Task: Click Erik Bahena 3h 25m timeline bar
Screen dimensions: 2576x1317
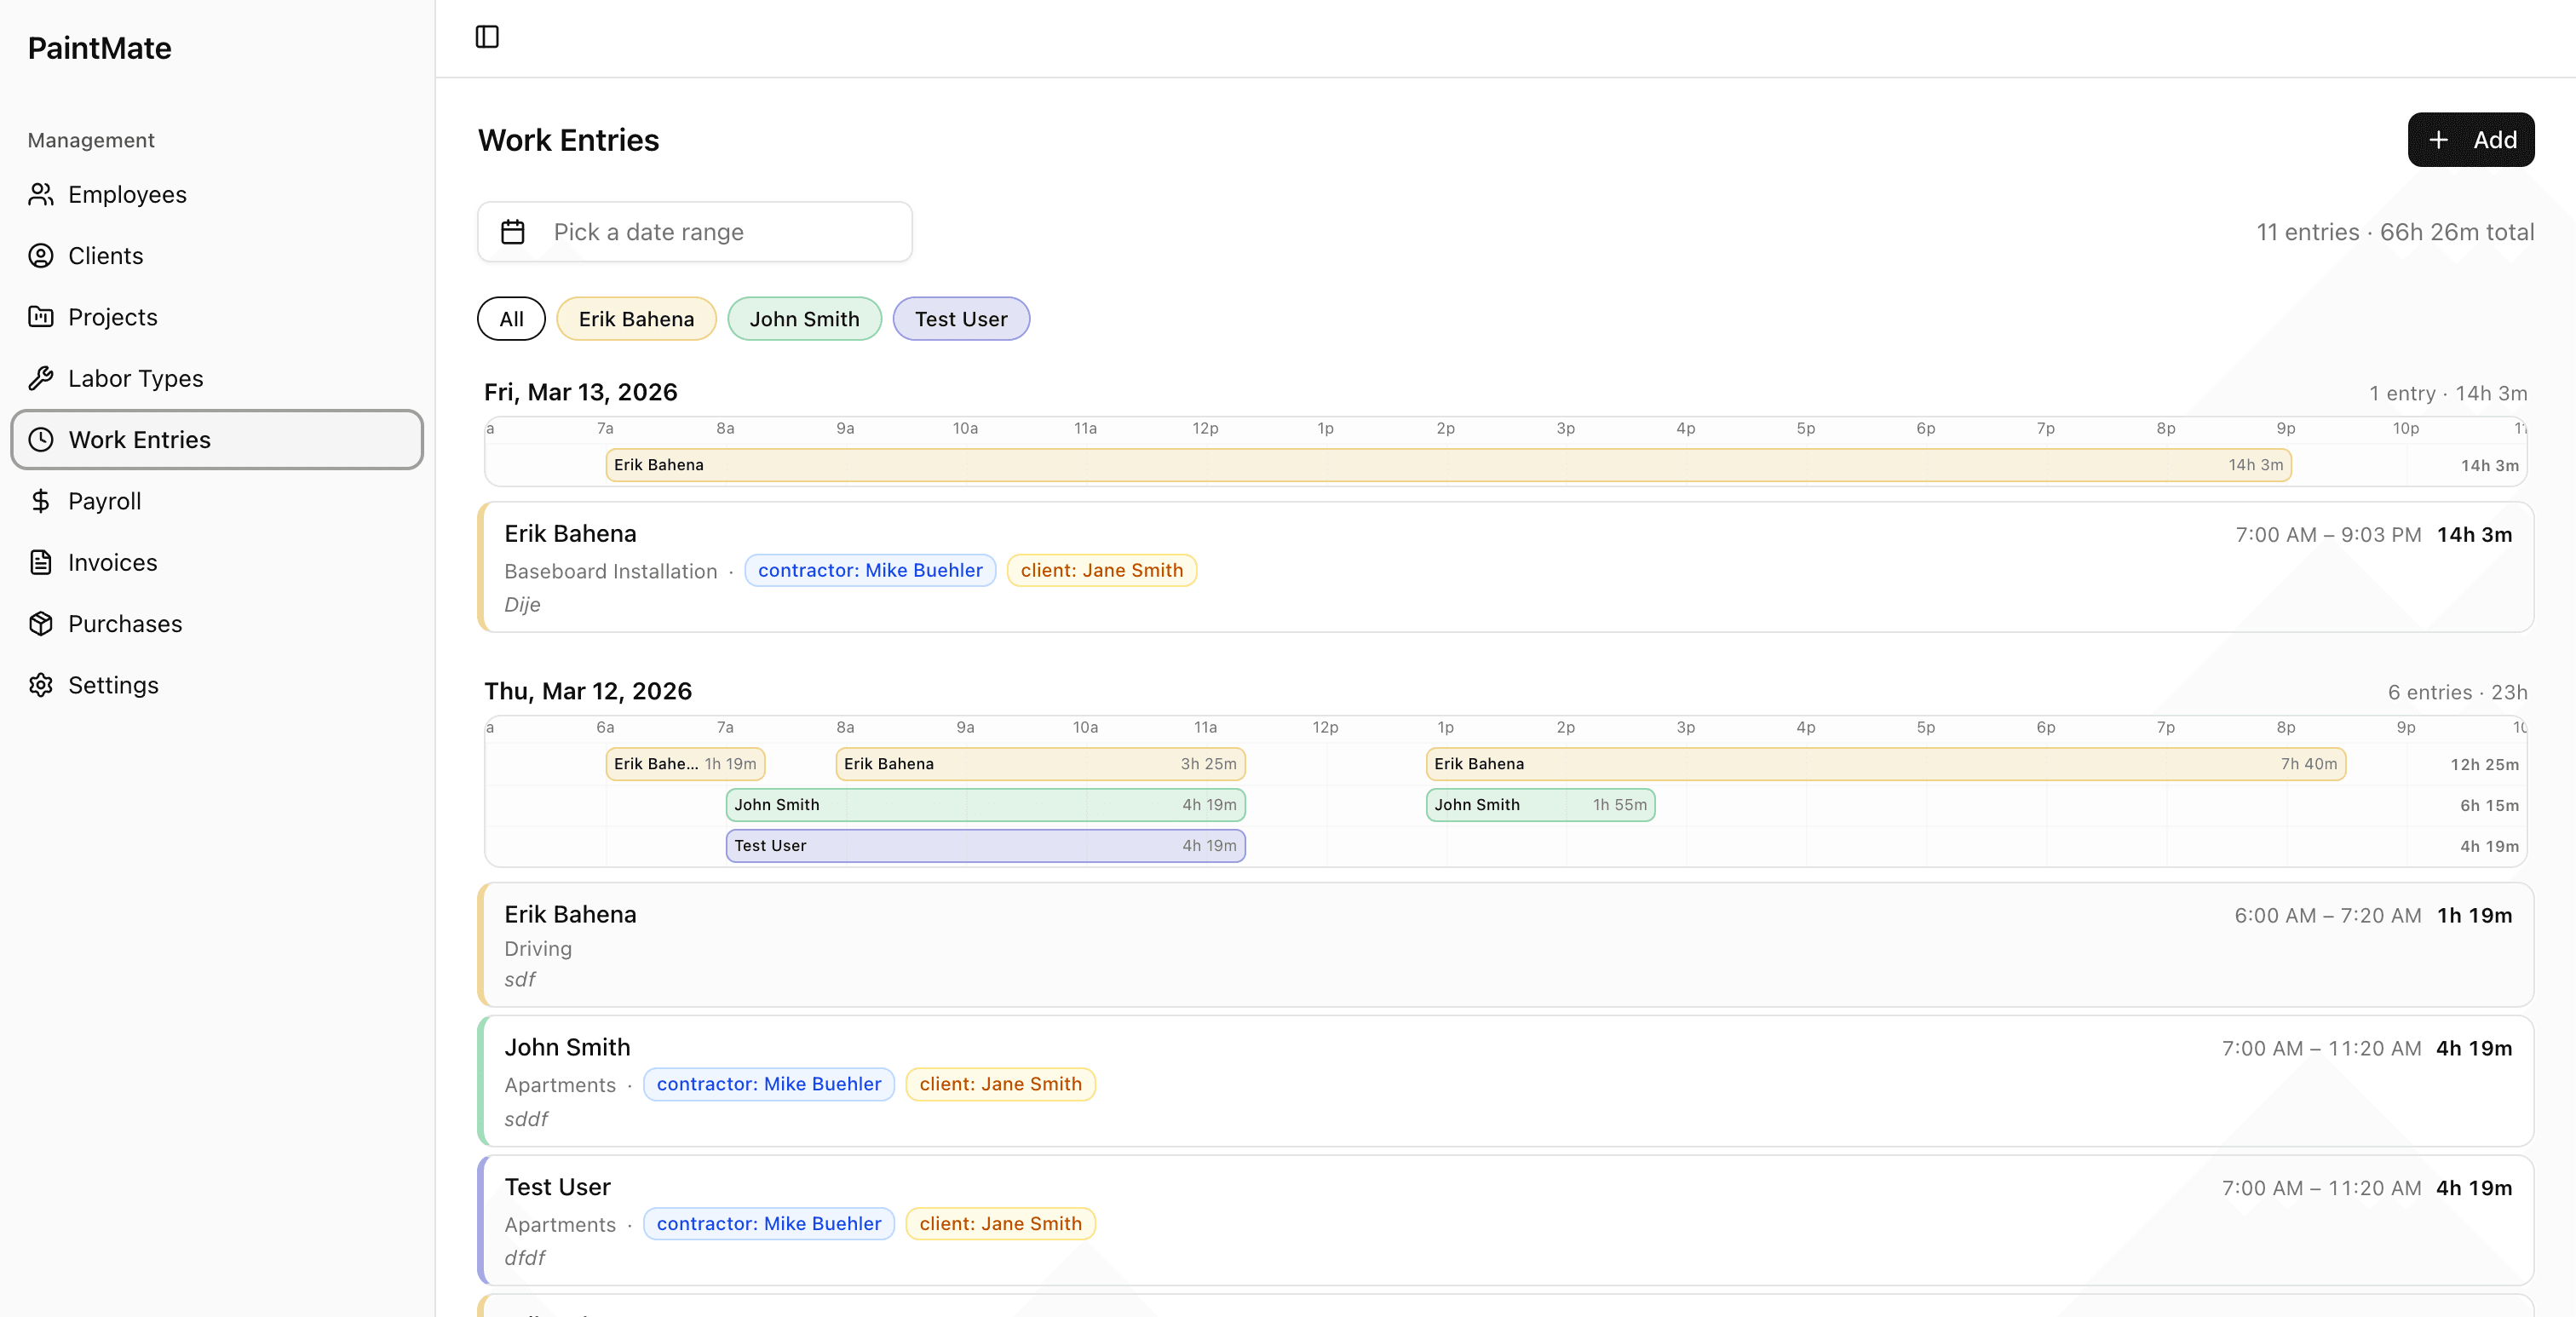Action: pyautogui.click(x=1040, y=764)
